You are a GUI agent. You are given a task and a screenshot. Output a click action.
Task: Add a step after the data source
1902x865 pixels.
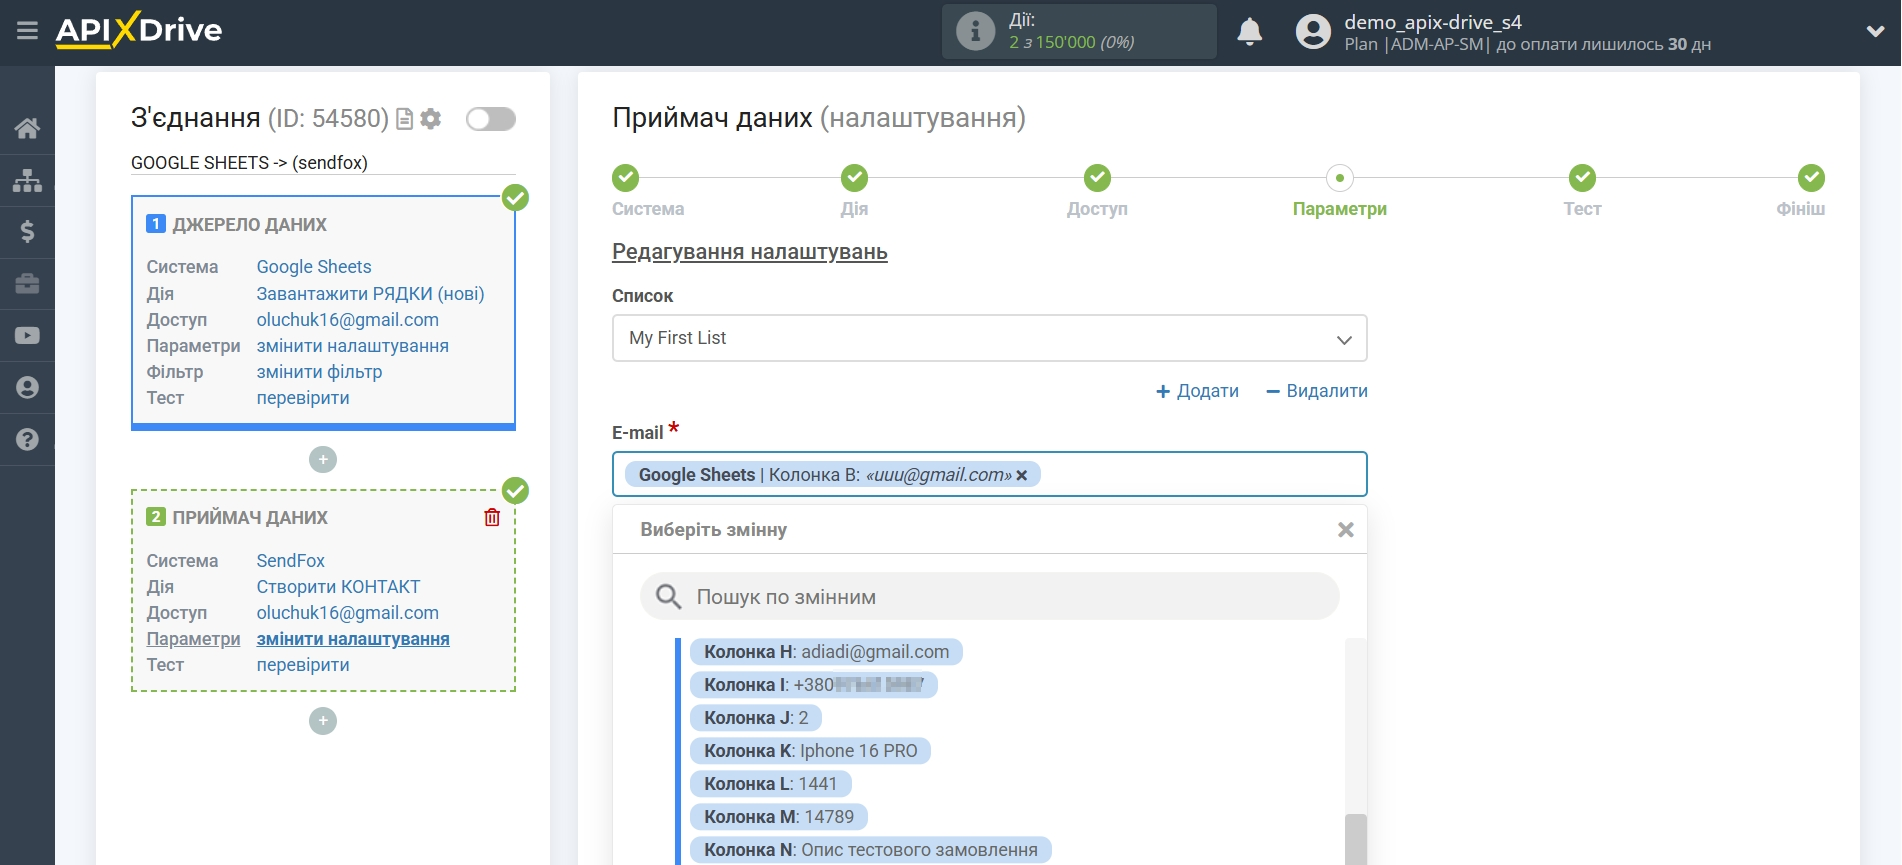tap(323, 460)
